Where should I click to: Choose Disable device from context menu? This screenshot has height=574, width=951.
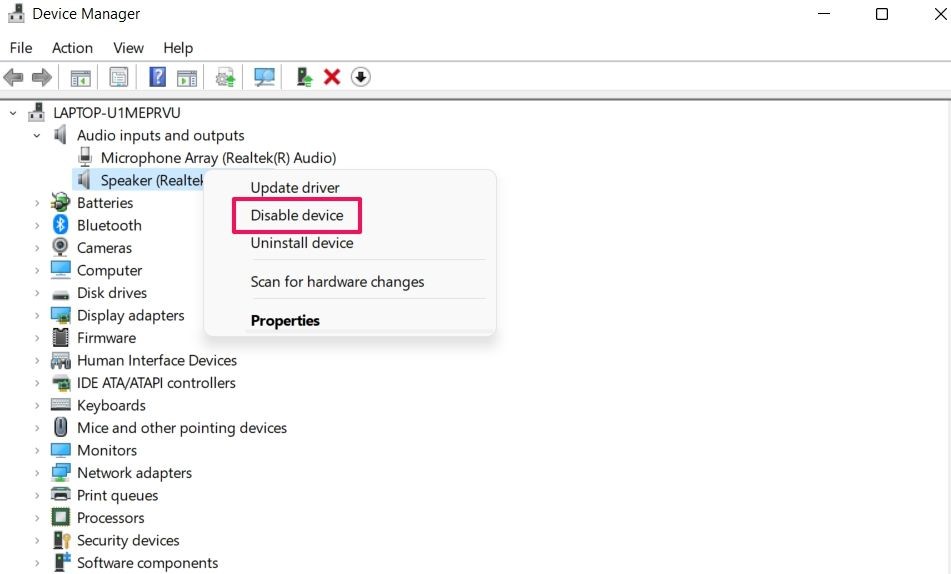tap(297, 215)
